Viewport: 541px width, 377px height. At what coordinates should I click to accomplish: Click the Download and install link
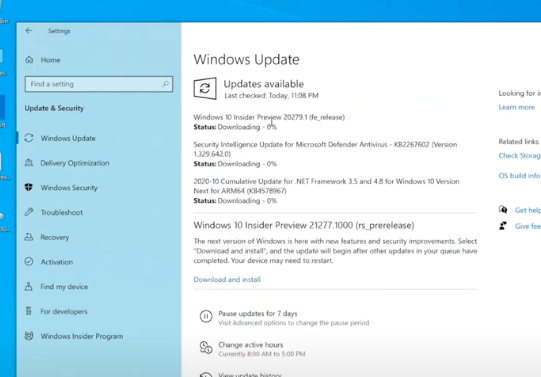[227, 279]
